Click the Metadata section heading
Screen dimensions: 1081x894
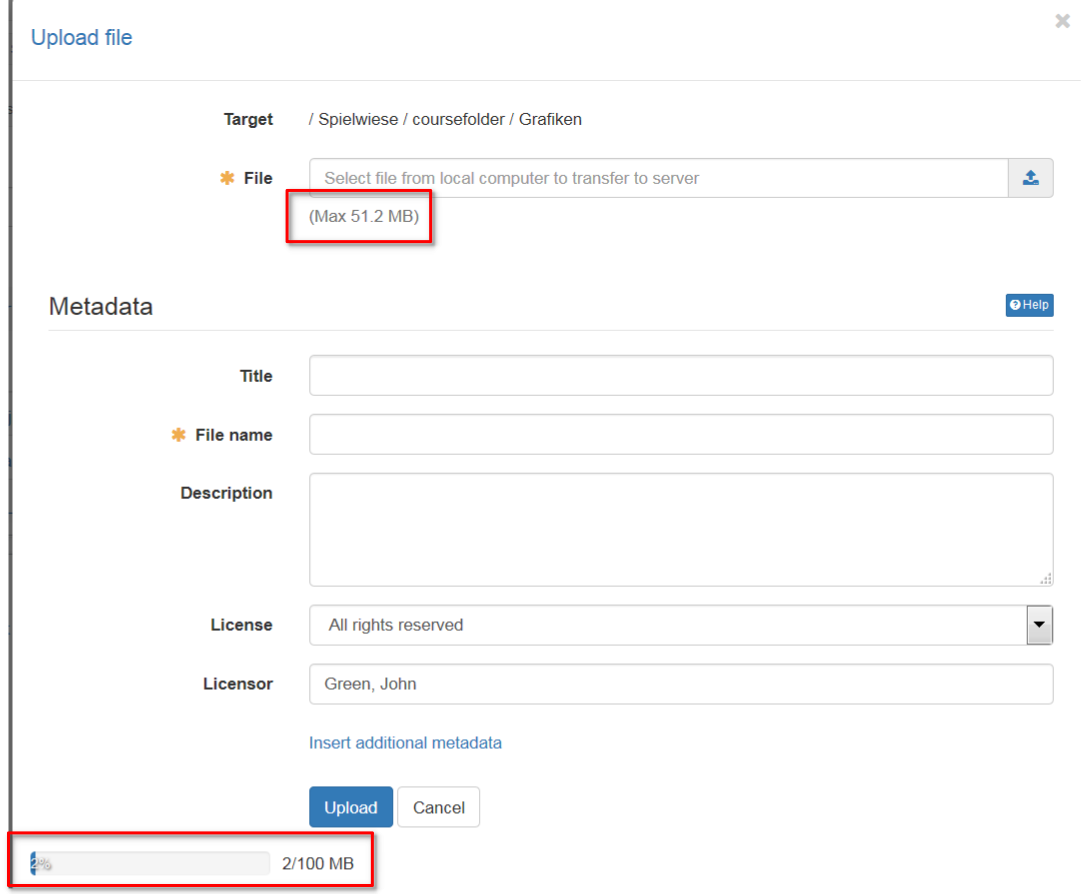click(101, 306)
